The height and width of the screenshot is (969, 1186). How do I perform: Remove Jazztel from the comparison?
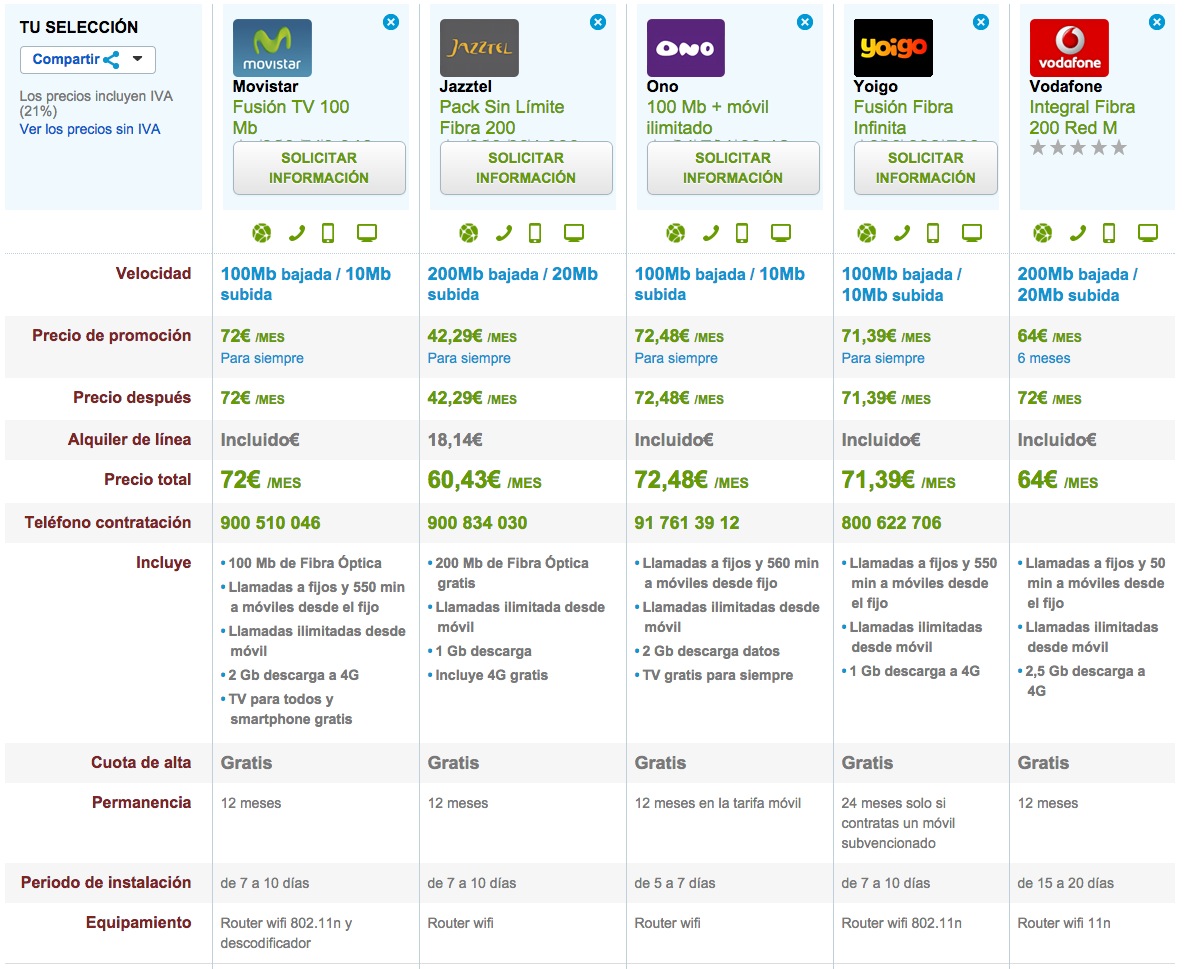pos(598,22)
